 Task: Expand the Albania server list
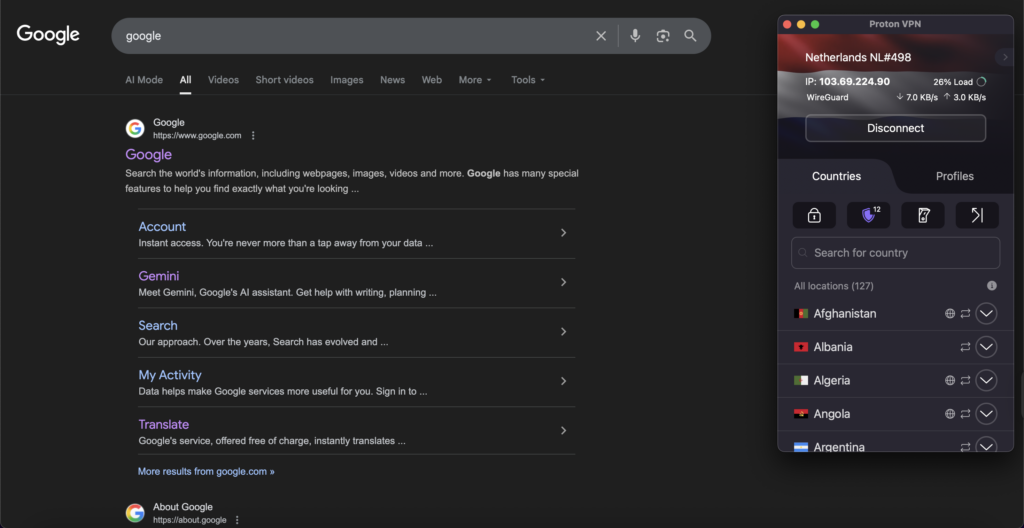(986, 347)
